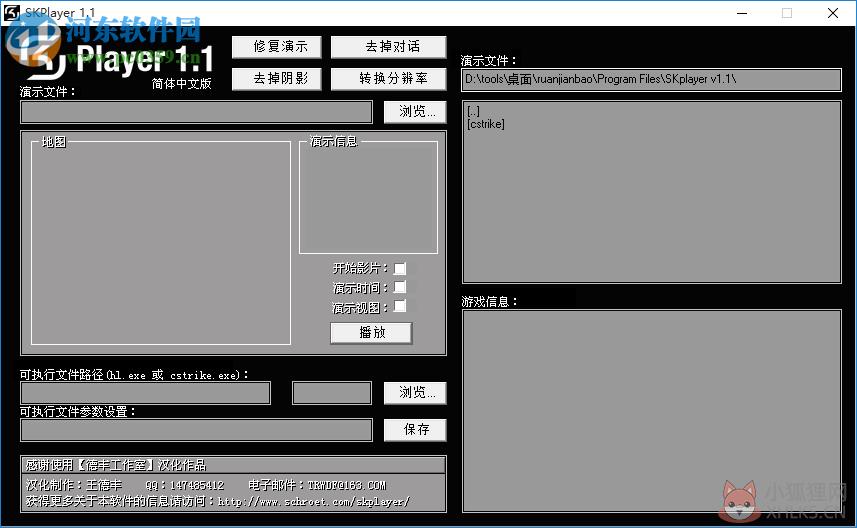Minimize the SKPlayer window
This screenshot has height=528, width=857.
point(742,13)
